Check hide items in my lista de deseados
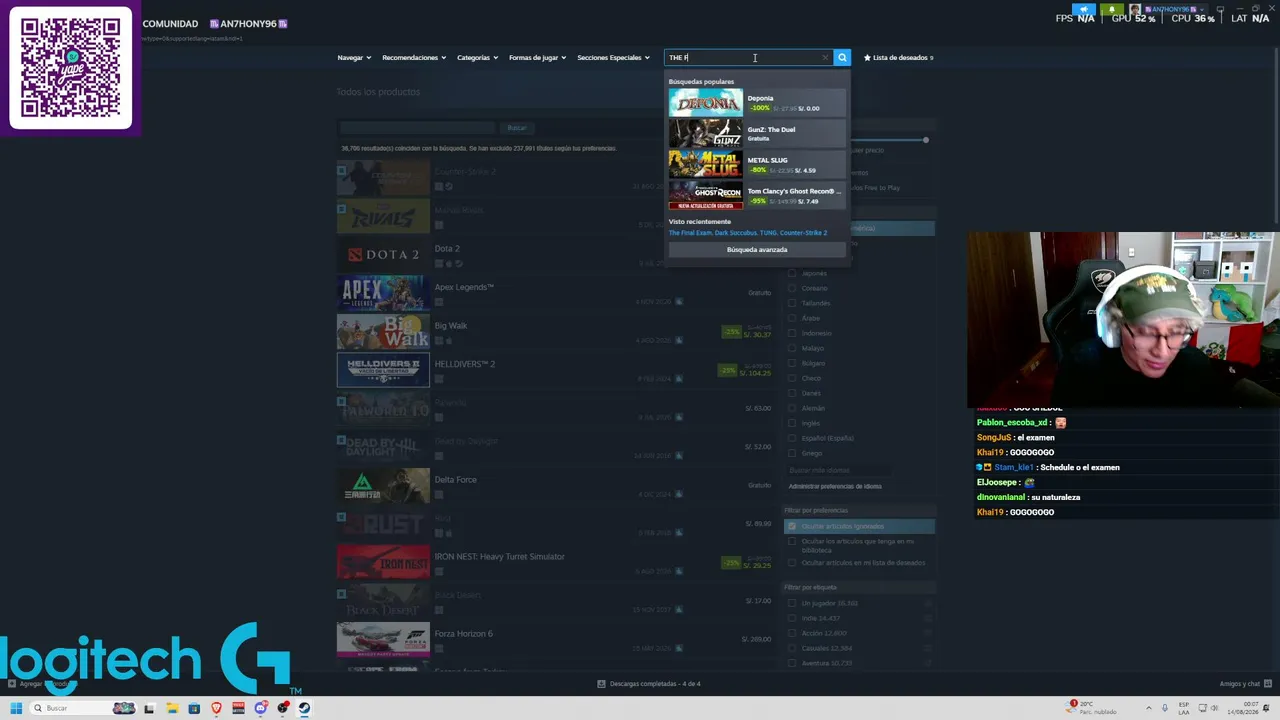The height and width of the screenshot is (720, 1280). 792,563
